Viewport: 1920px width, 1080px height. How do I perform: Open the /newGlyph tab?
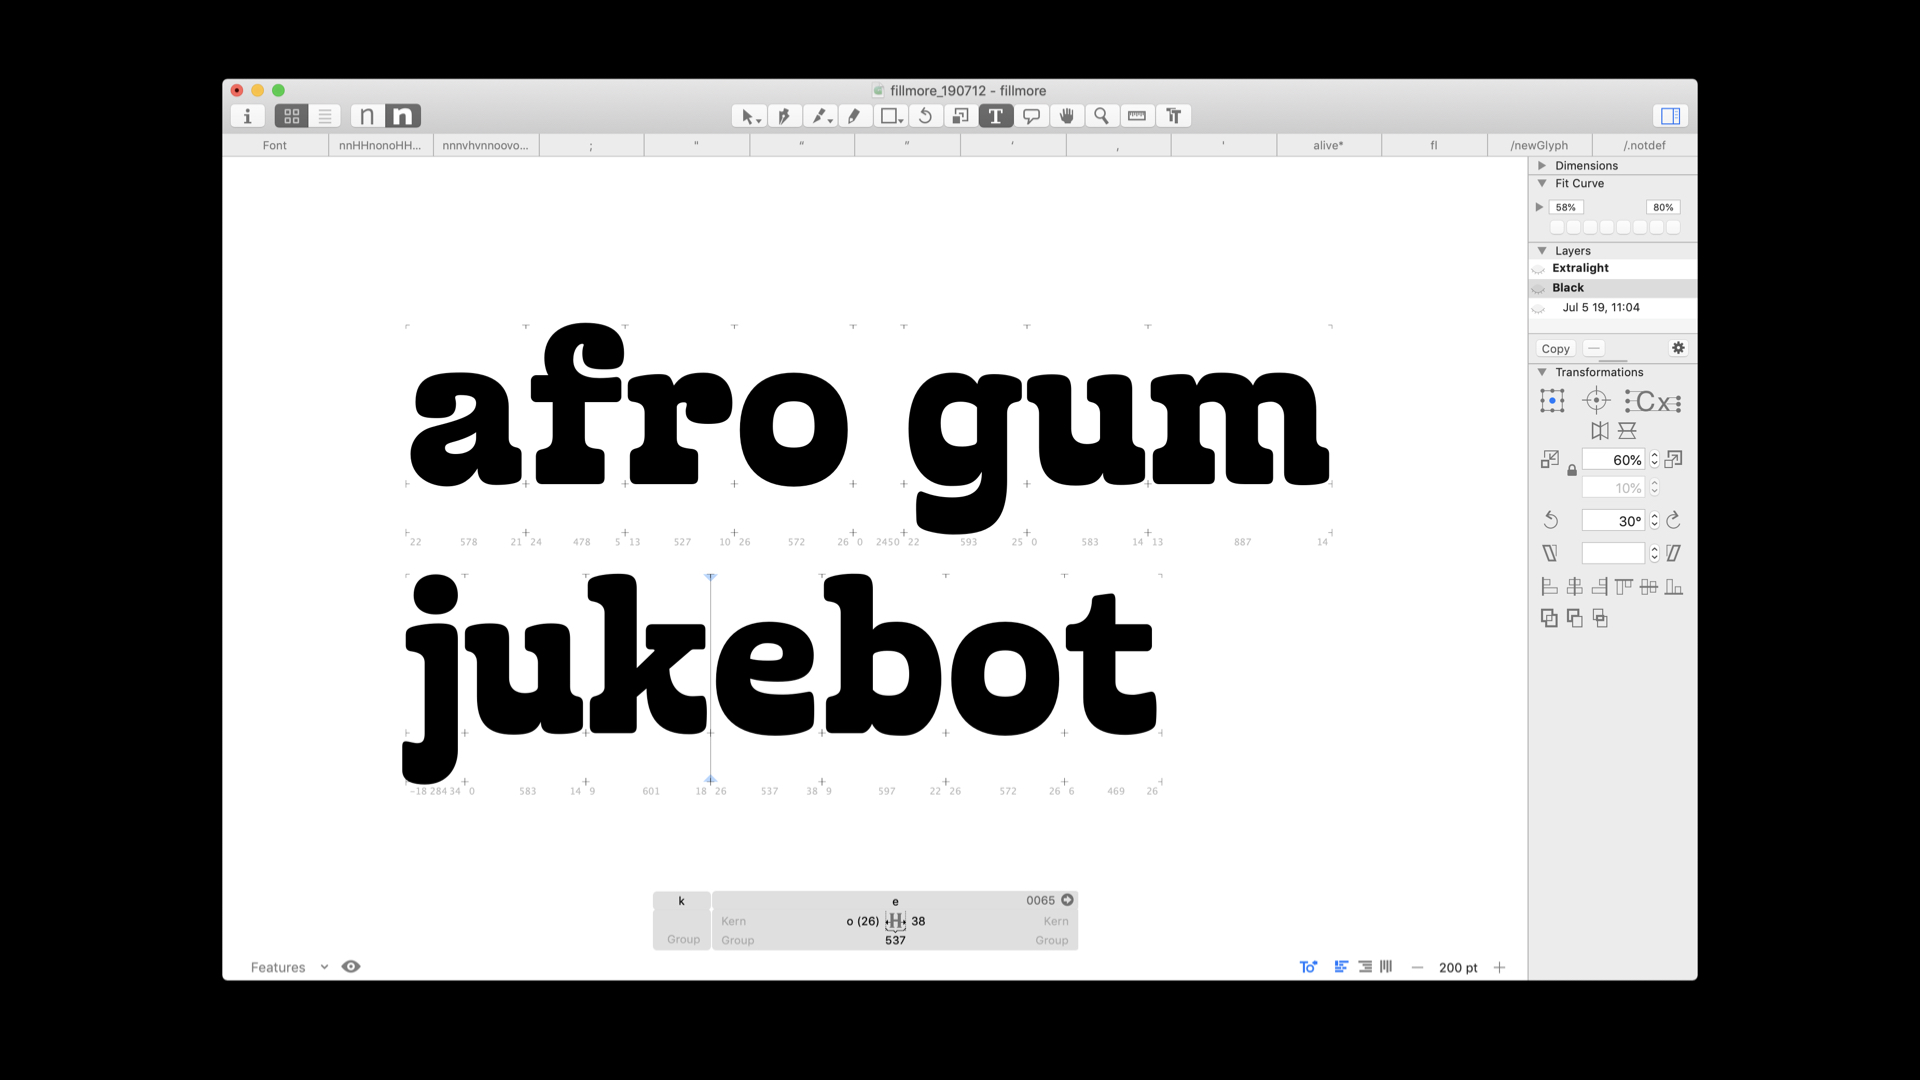1539,145
